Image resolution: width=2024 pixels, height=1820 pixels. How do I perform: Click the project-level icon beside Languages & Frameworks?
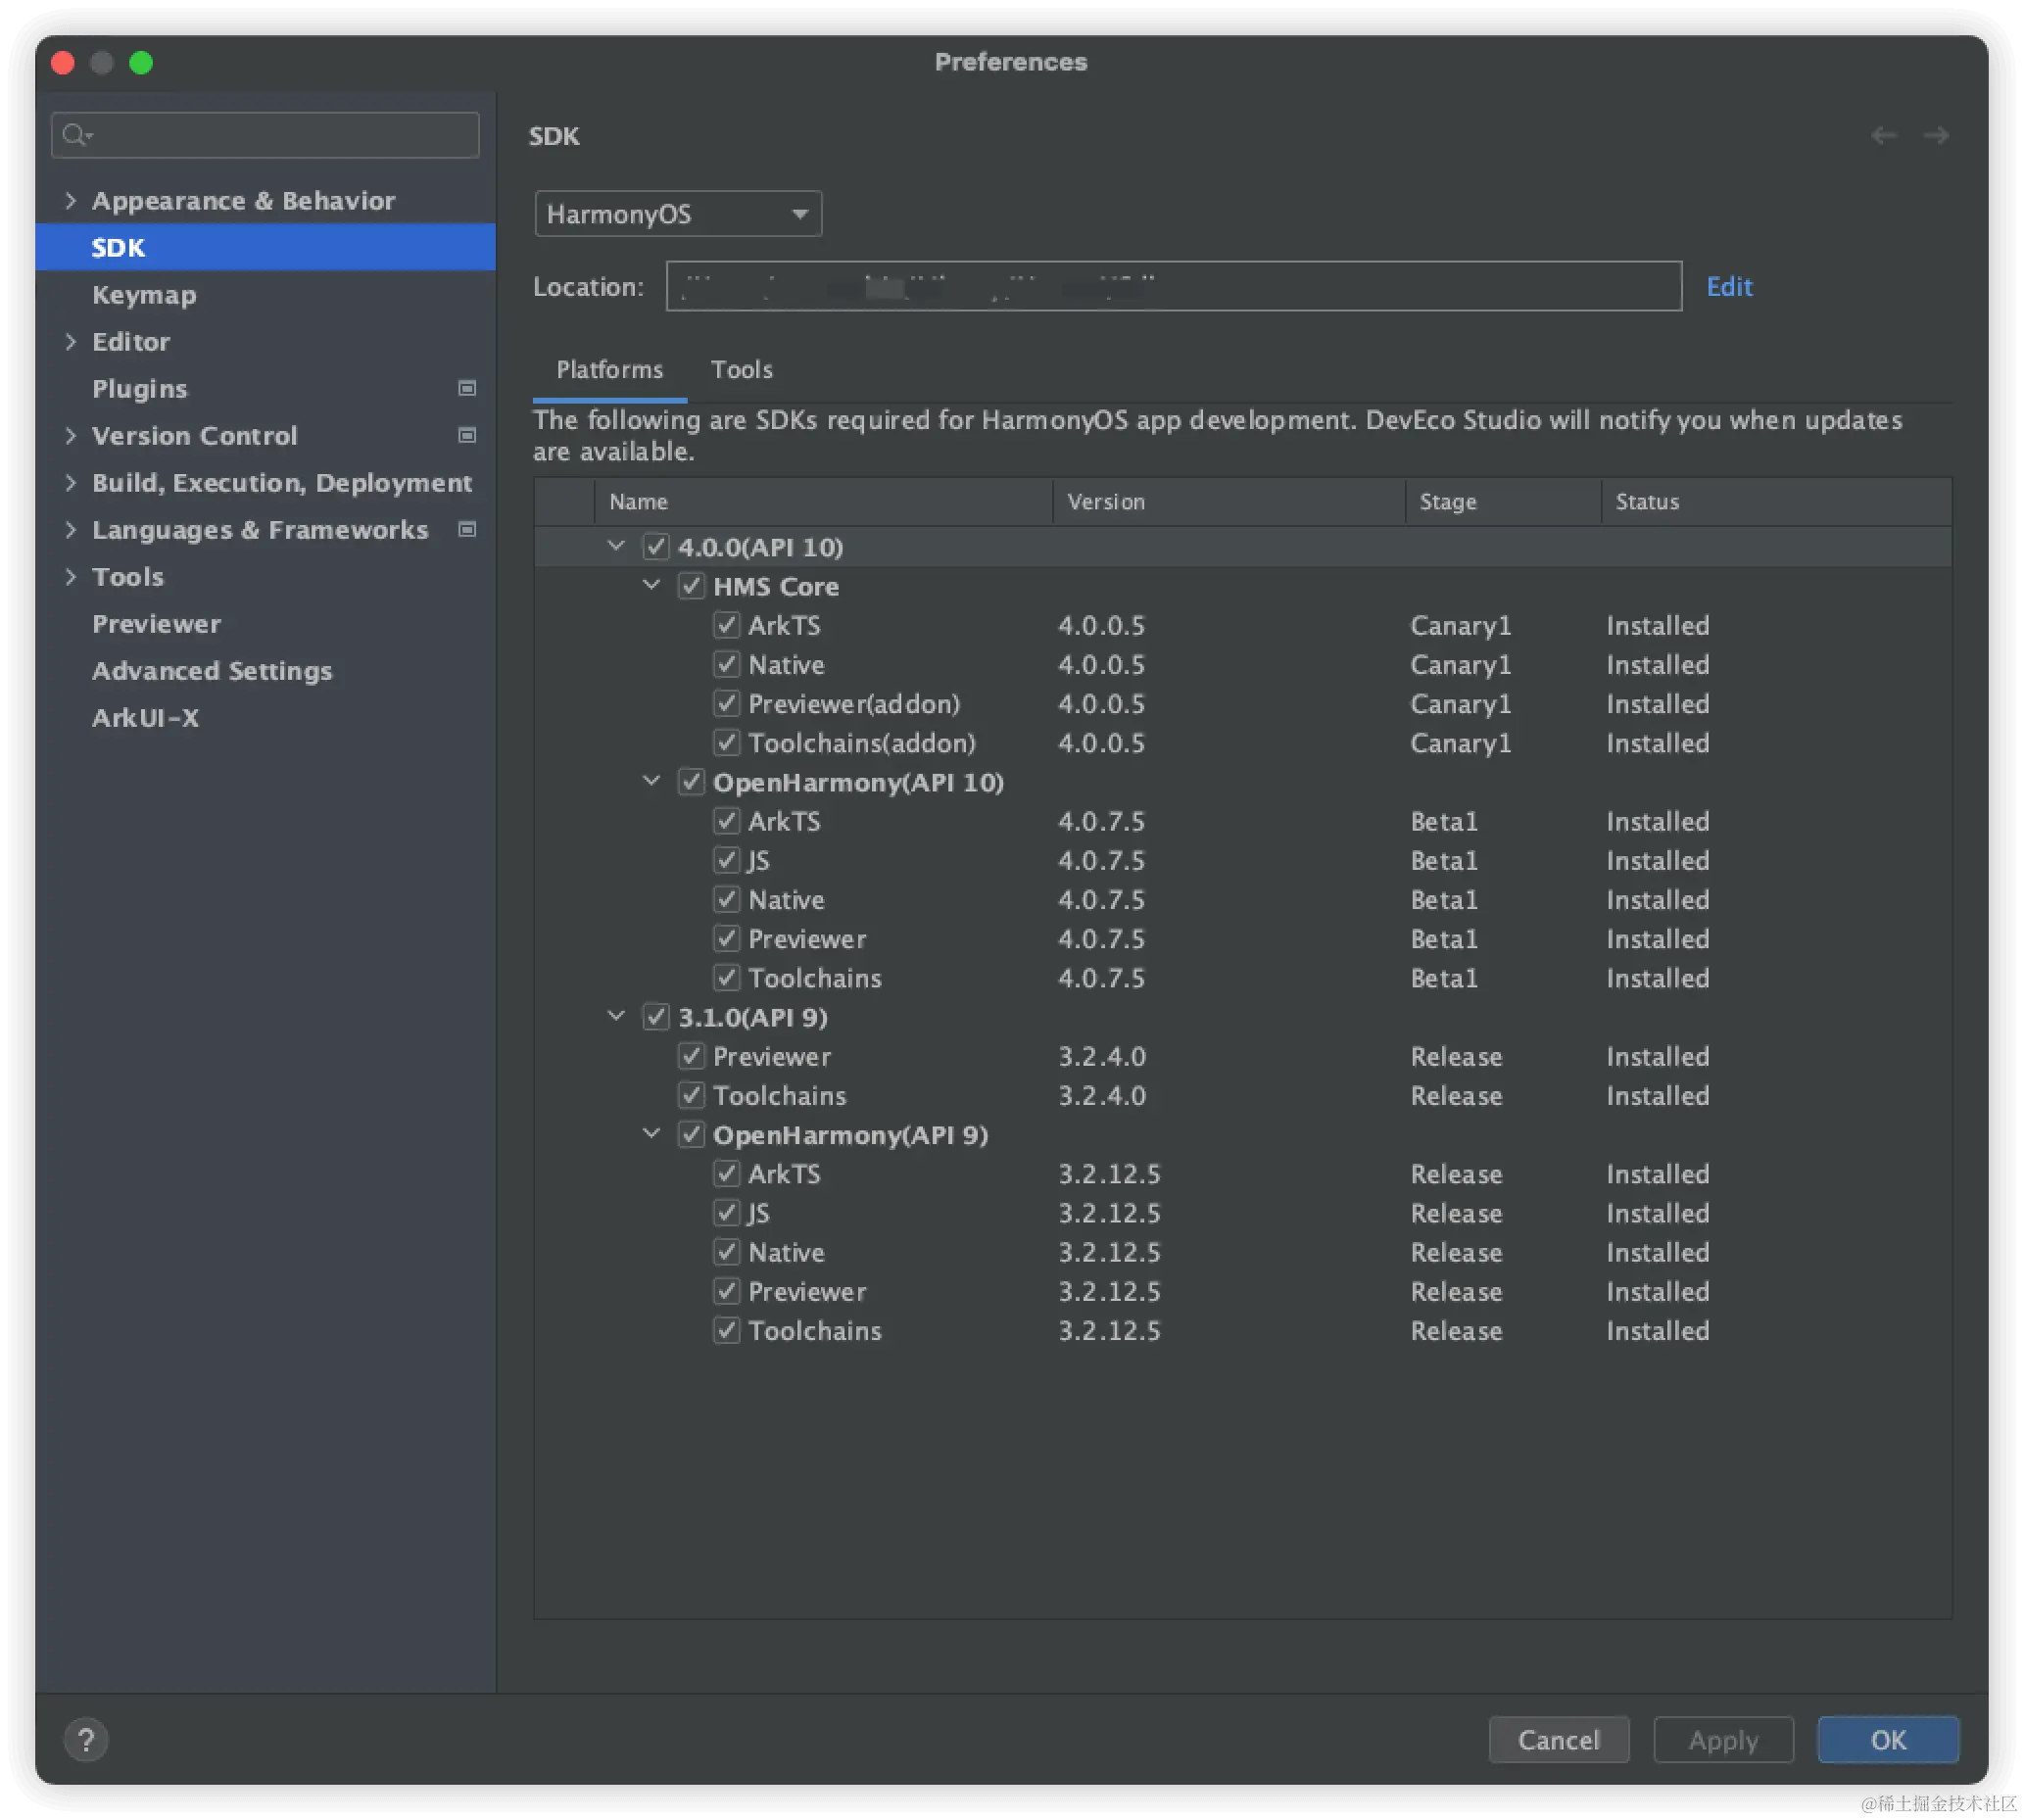pyautogui.click(x=467, y=529)
